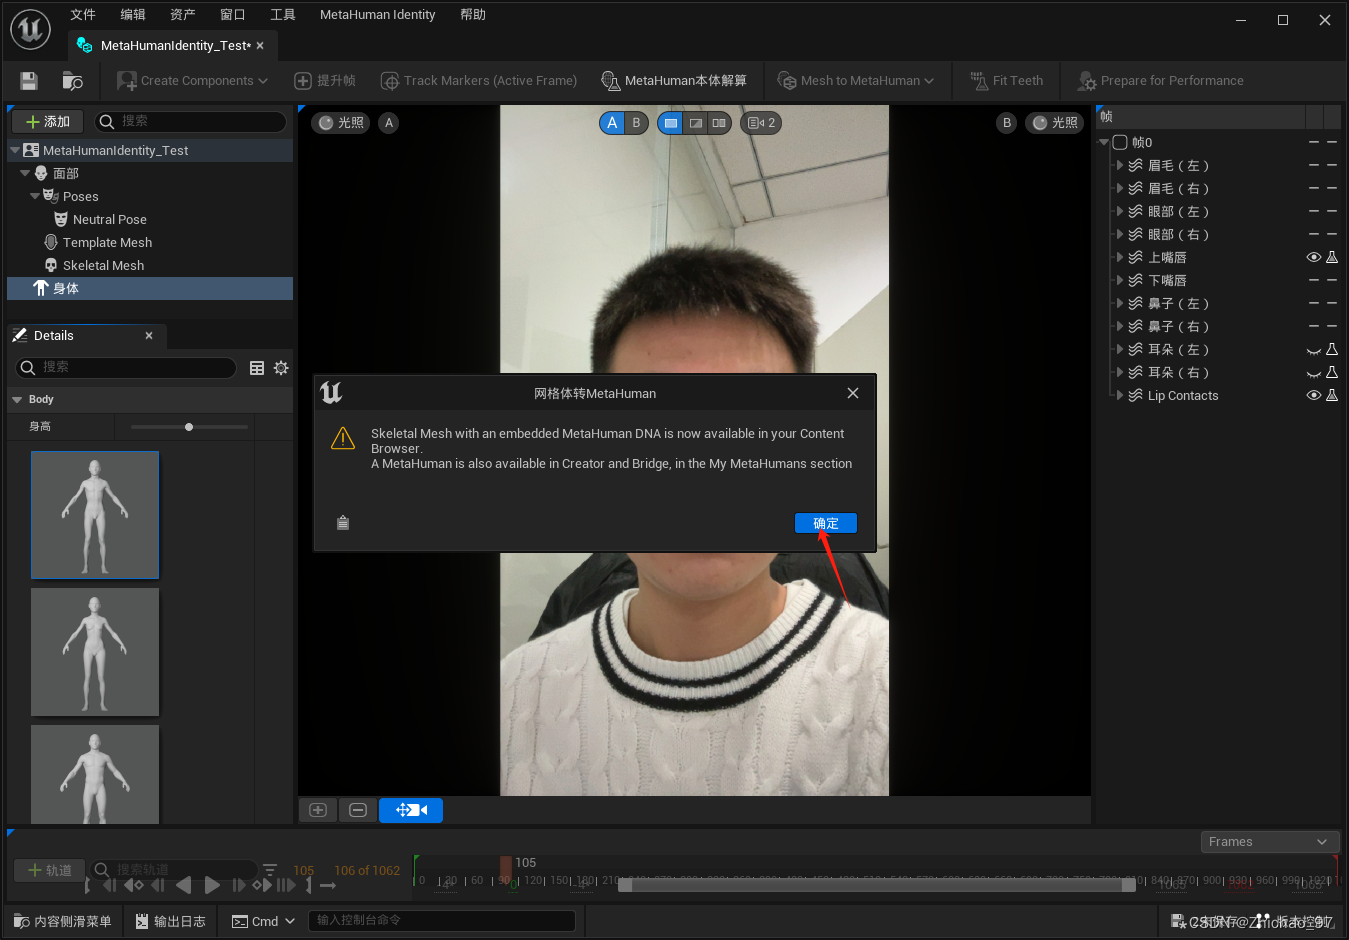1349x940 pixels.
Task: Open the 资产 menu
Action: click(183, 15)
